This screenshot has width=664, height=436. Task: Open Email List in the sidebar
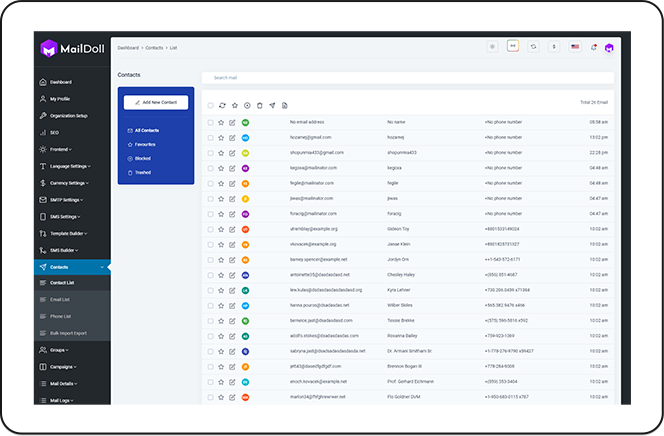(x=60, y=300)
